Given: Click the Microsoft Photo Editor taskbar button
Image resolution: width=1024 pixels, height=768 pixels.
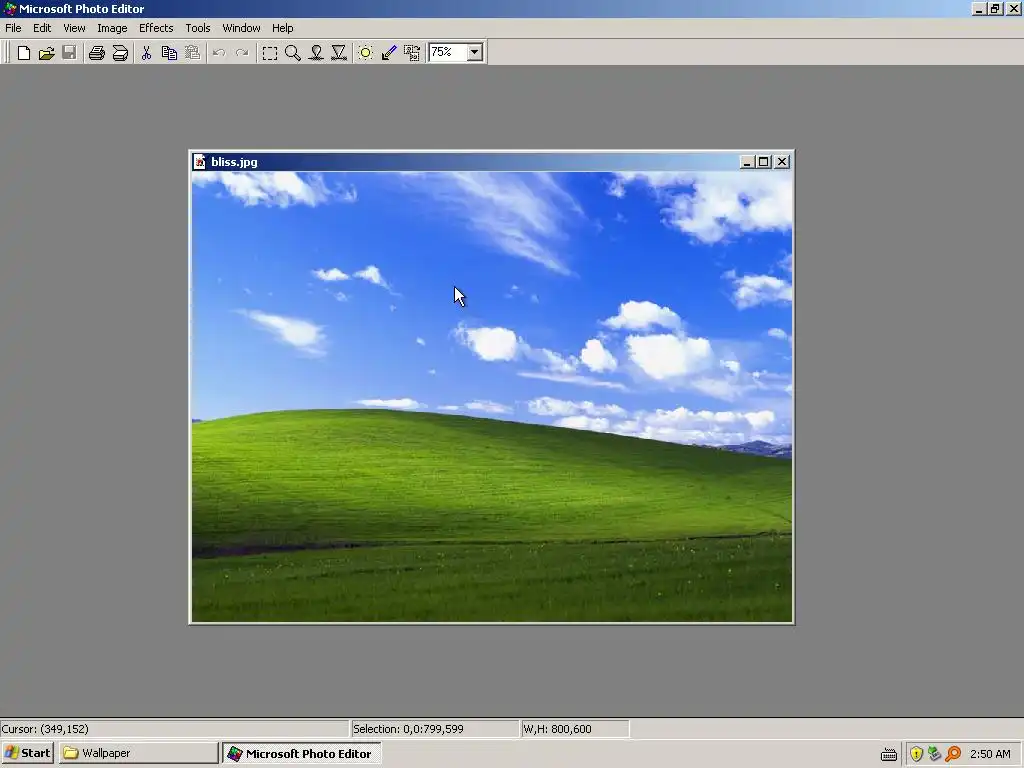Looking at the screenshot, I should coord(302,753).
